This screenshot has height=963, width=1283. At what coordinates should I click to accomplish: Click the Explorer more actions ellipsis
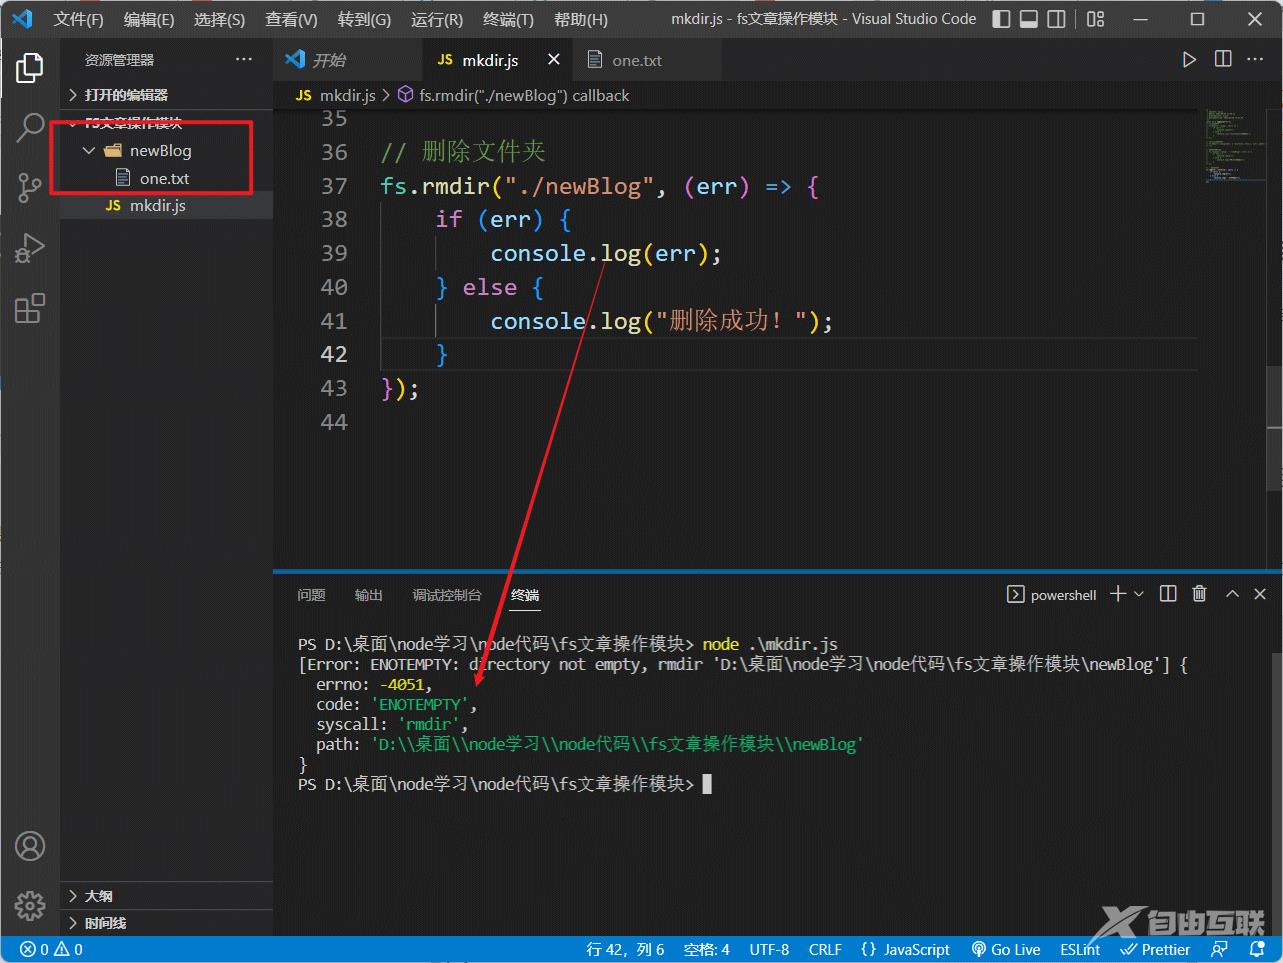click(244, 60)
